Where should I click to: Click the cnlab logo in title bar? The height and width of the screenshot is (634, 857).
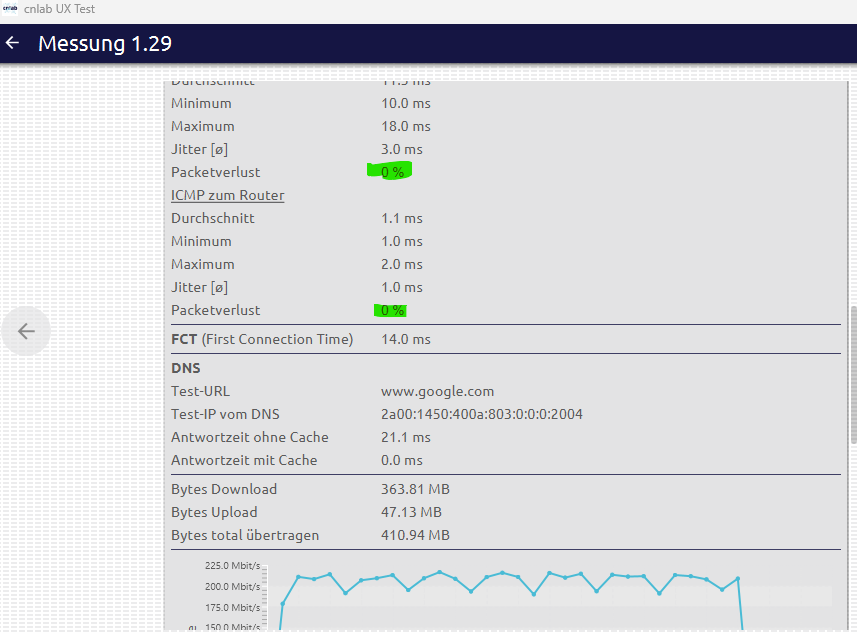tap(11, 9)
